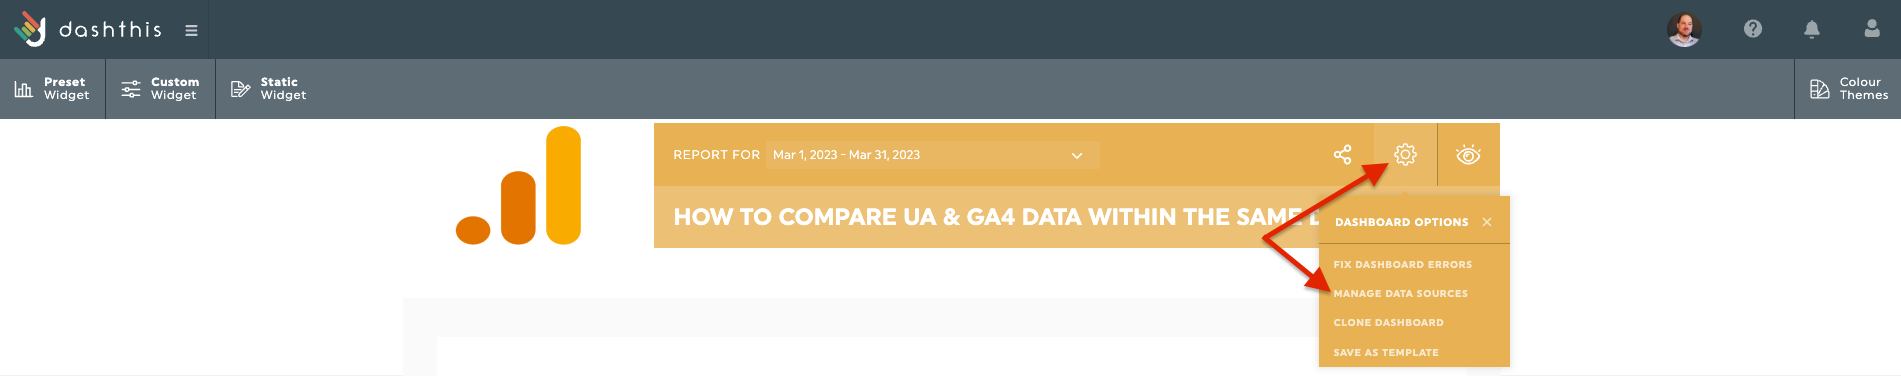Click the share icon in report header
The image size is (1901, 376).
click(x=1343, y=155)
